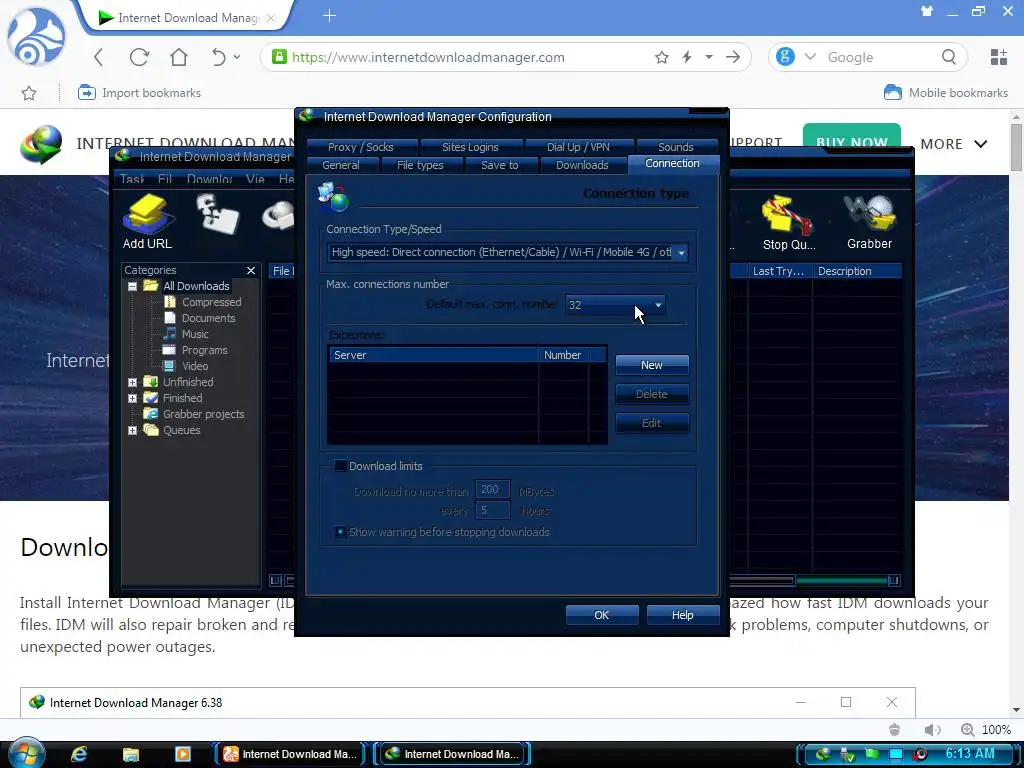Toggle Show warning before stopping downloads

point(340,532)
